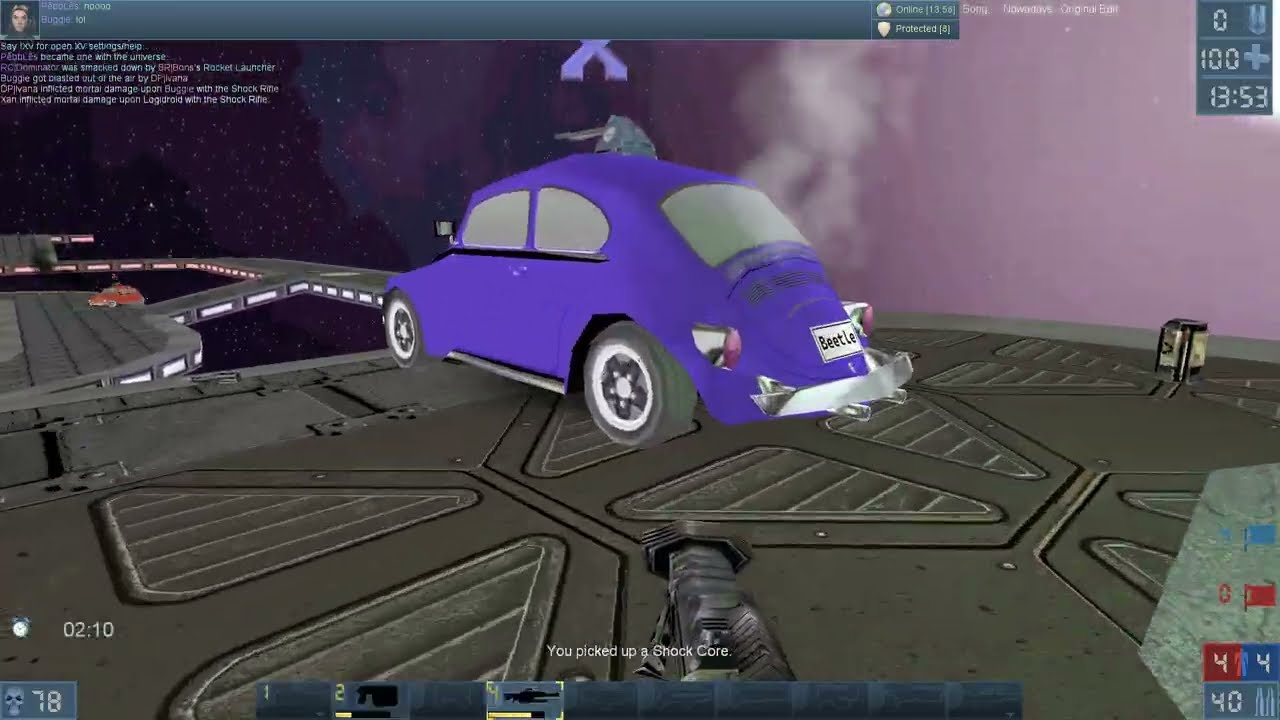Click the 'PebbLEs became one with the universe' message
This screenshot has width=1280, height=720.
pyautogui.click(x=83, y=57)
